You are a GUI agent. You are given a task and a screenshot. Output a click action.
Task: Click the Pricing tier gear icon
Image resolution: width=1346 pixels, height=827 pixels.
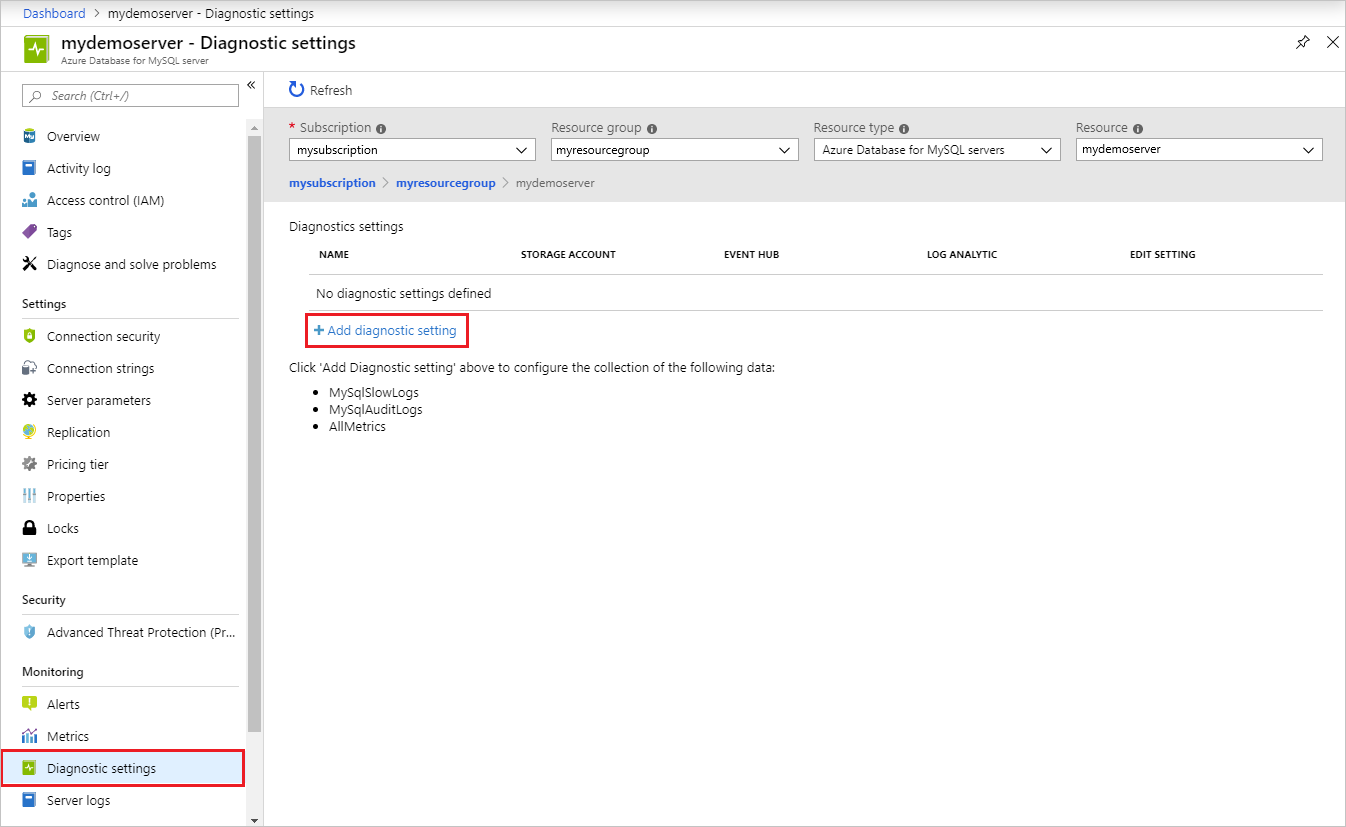click(x=30, y=465)
